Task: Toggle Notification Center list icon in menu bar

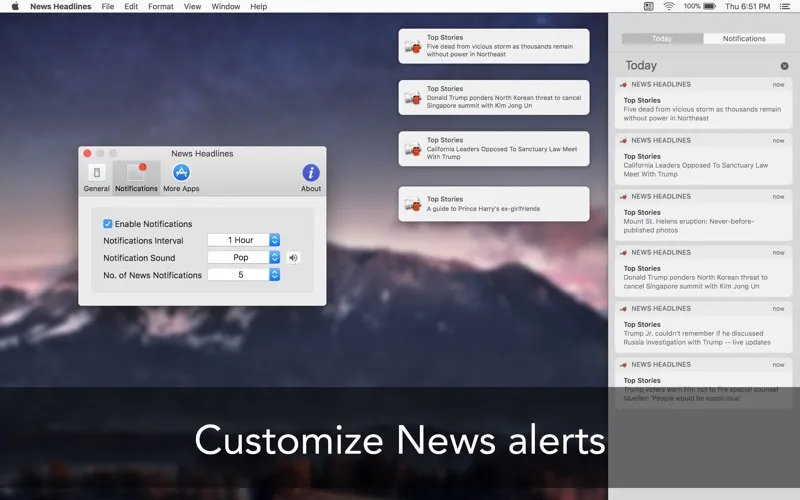Action: click(786, 6)
